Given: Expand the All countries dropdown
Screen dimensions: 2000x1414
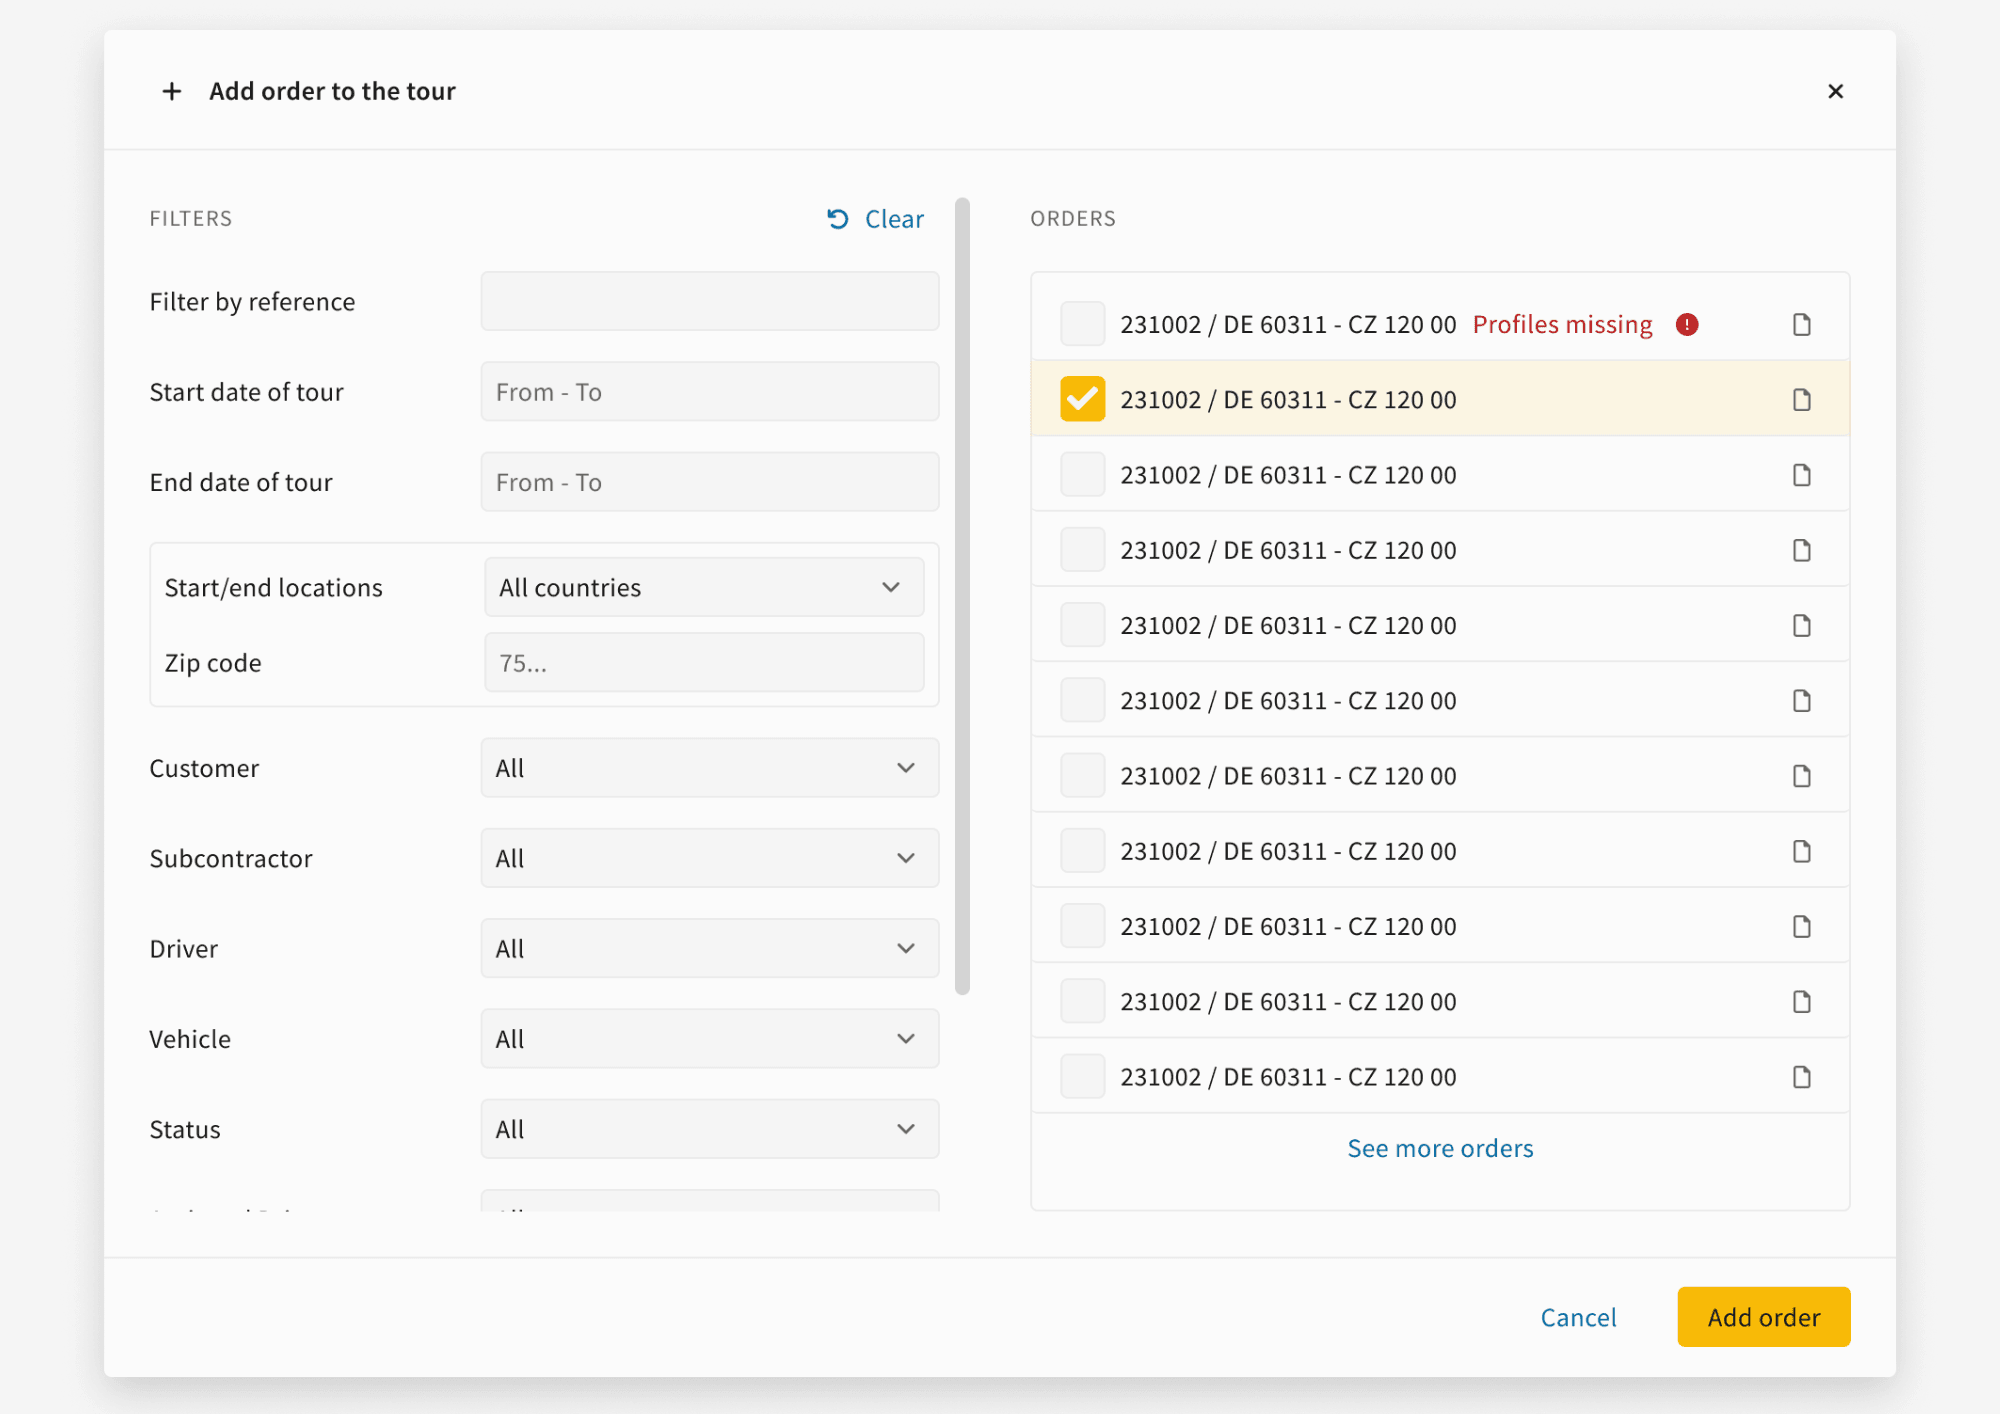Looking at the screenshot, I should click(x=704, y=588).
